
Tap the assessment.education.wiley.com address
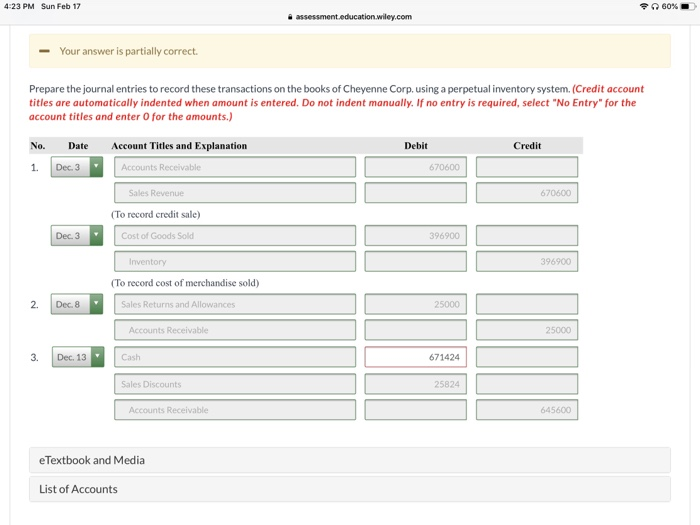point(354,17)
